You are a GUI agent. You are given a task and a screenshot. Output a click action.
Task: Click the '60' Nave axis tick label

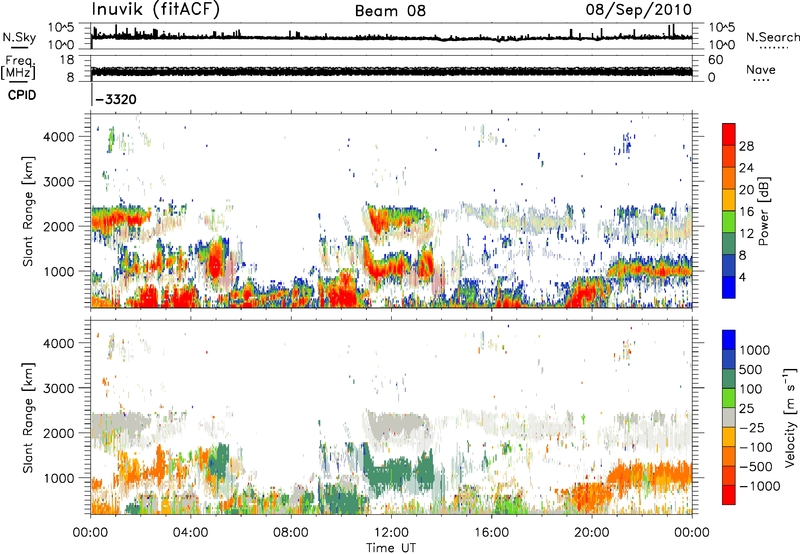[716, 60]
